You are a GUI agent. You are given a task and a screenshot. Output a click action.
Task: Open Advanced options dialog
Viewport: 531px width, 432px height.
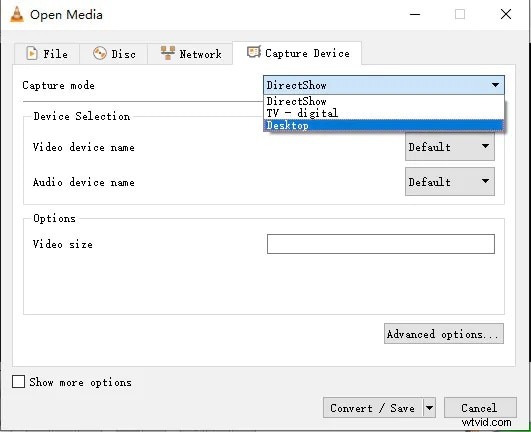(x=444, y=334)
